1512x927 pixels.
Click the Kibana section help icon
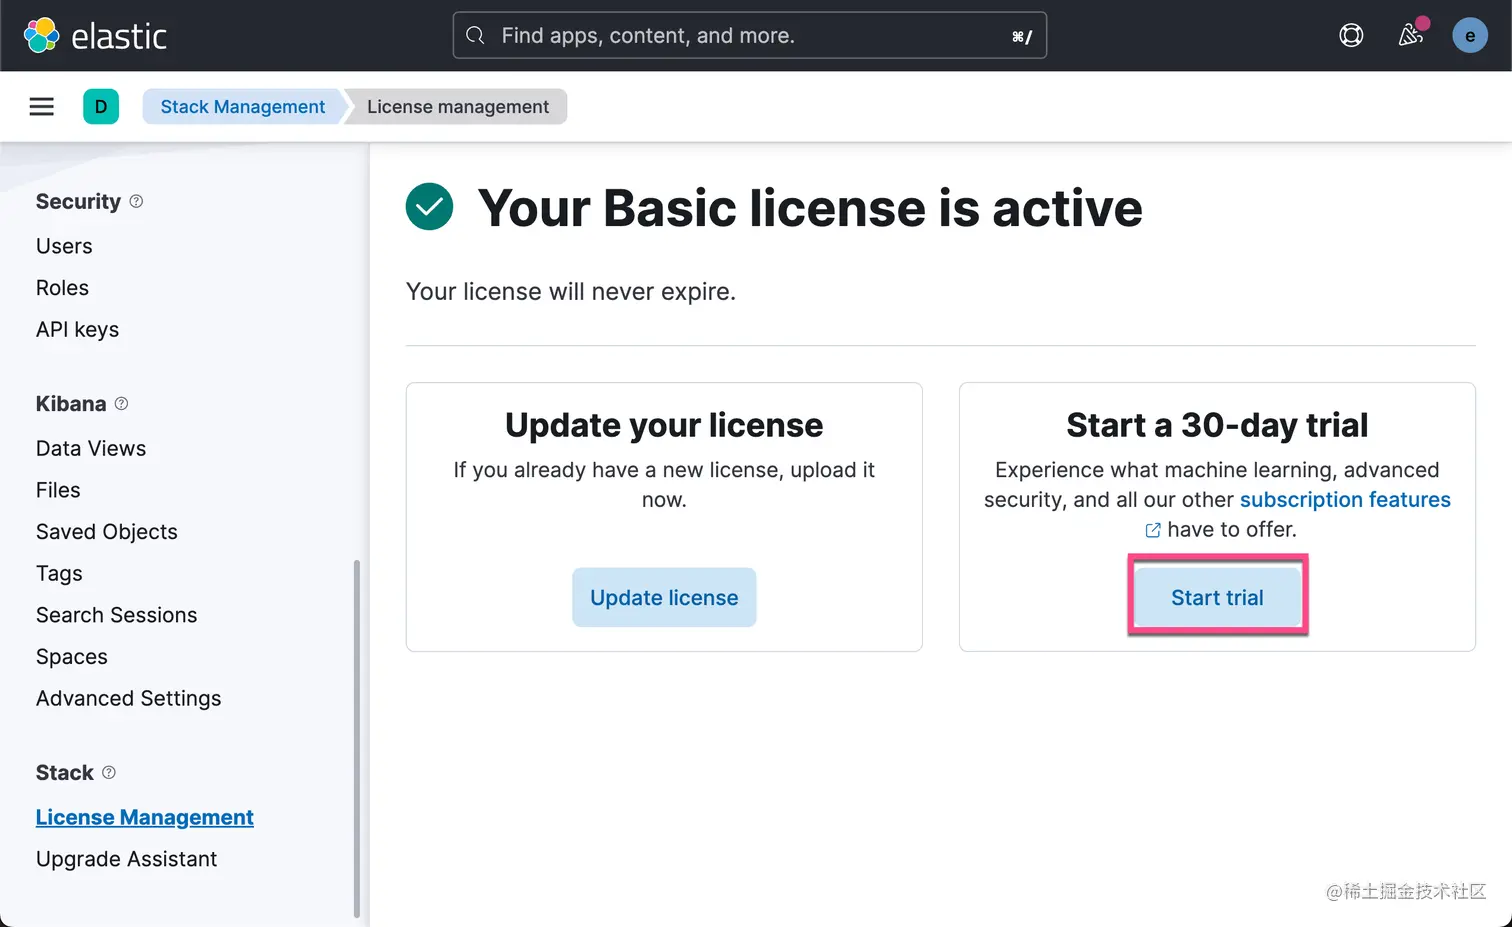pyautogui.click(x=121, y=403)
